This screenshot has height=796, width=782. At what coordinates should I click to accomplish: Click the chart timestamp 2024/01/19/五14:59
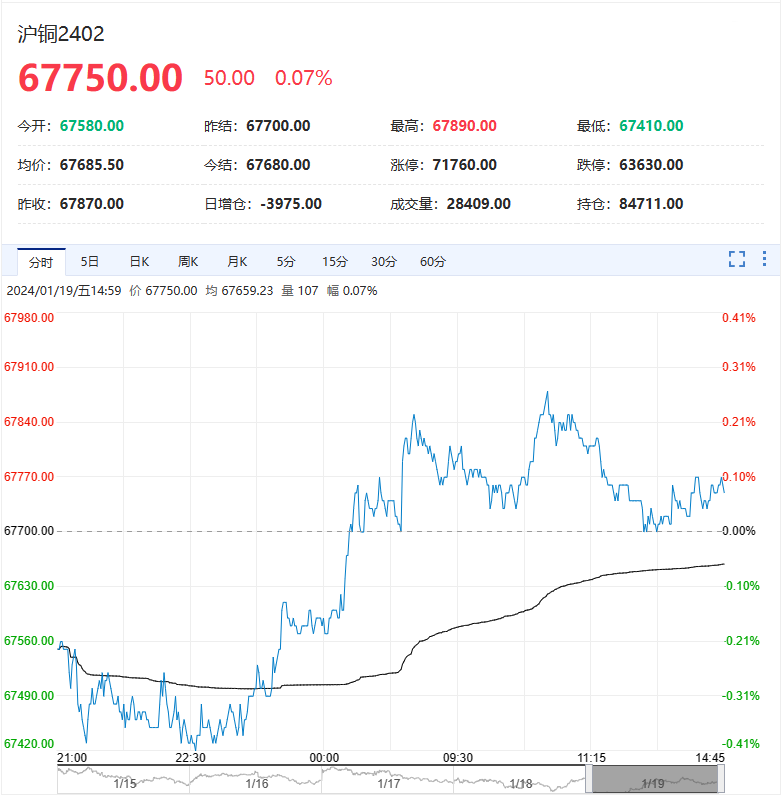64,291
